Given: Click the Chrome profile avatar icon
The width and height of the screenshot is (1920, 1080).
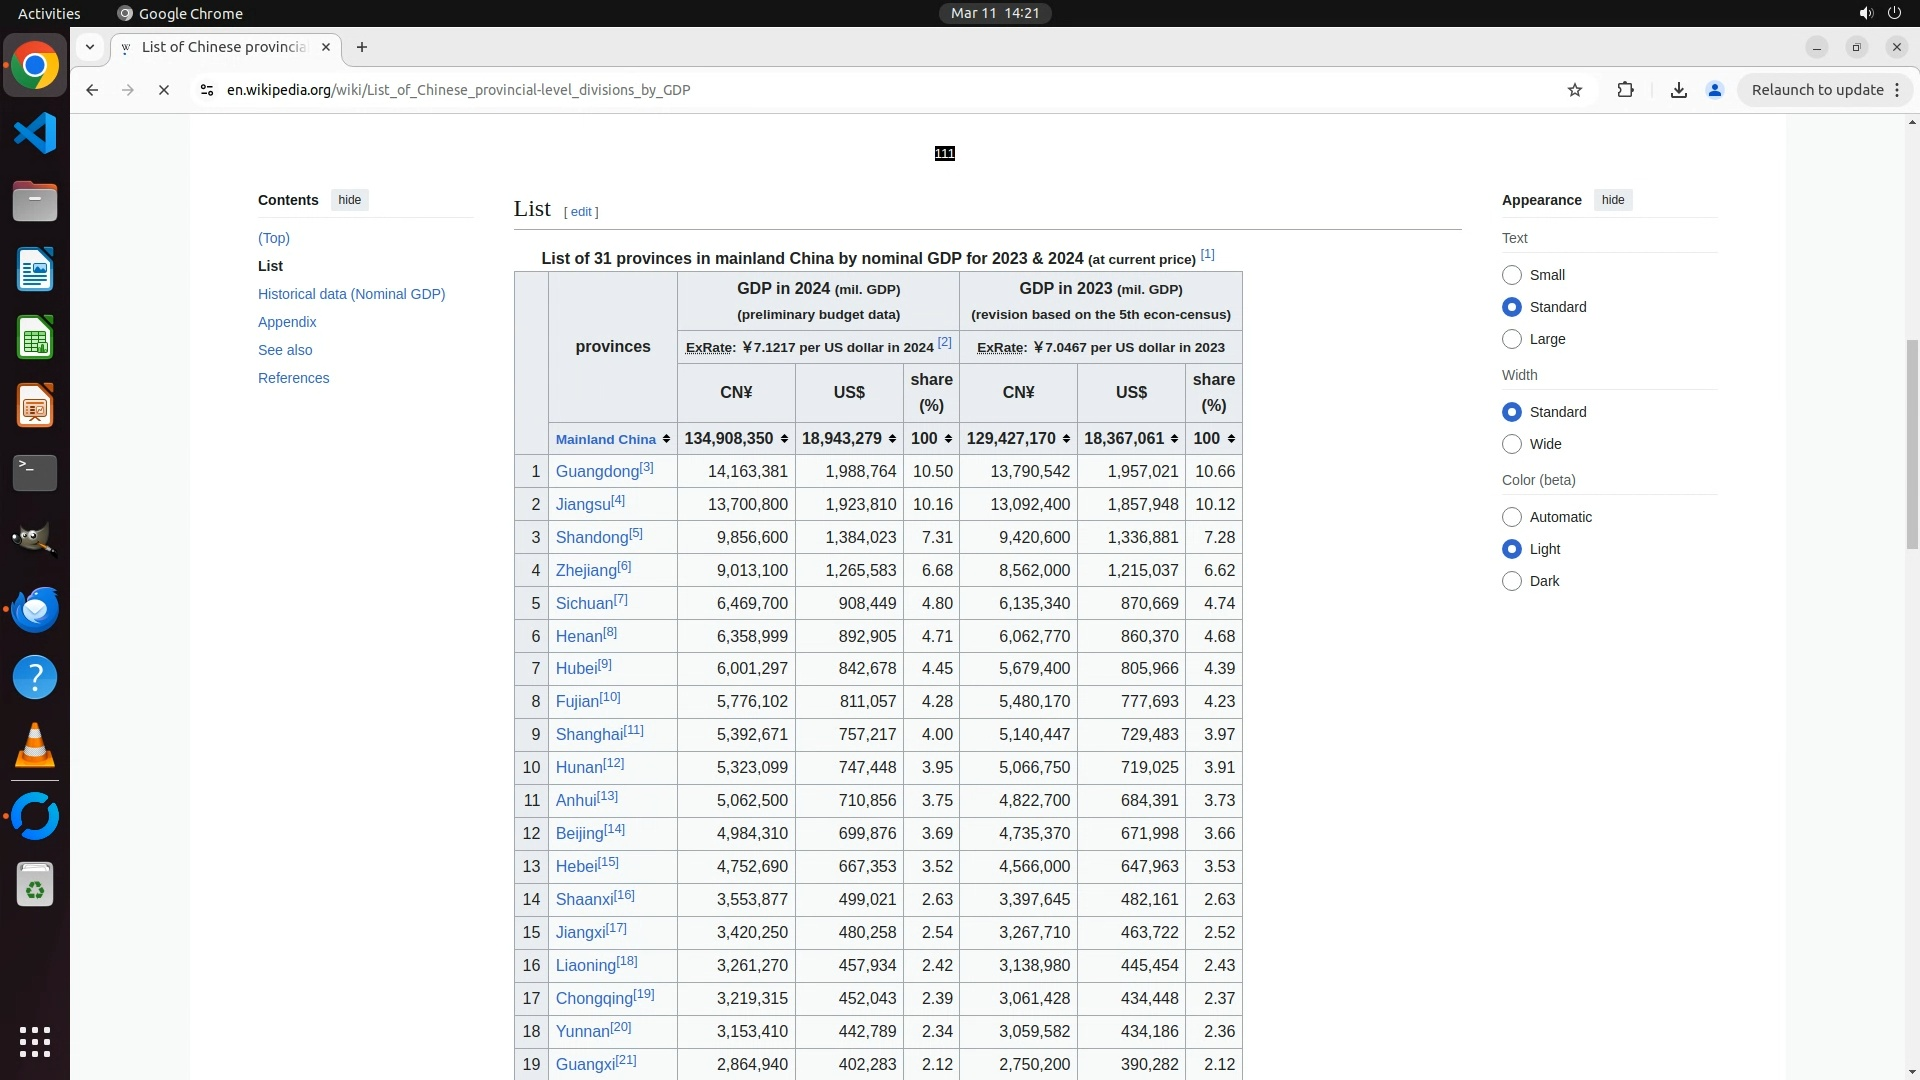Looking at the screenshot, I should [x=1715, y=90].
